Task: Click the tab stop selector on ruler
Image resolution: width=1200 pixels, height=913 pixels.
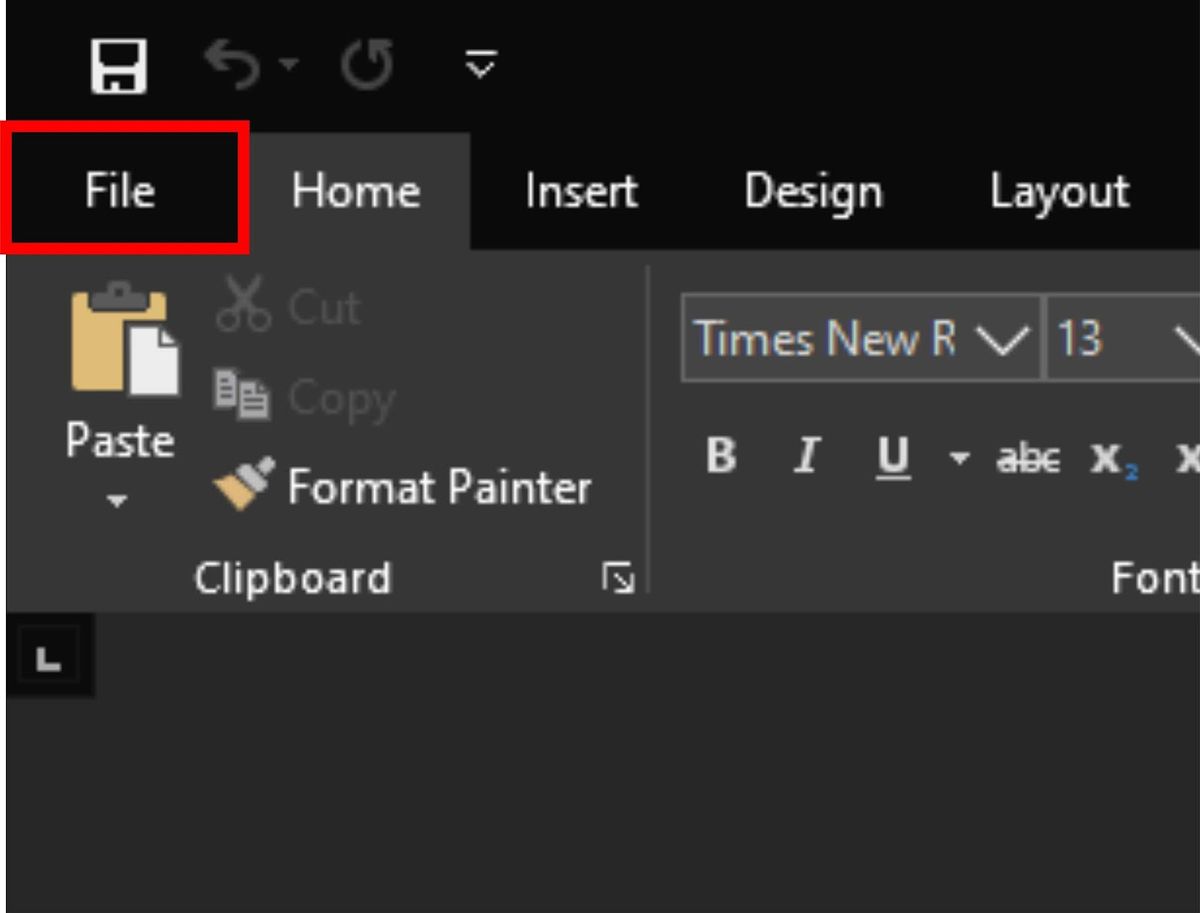Action: (x=49, y=657)
